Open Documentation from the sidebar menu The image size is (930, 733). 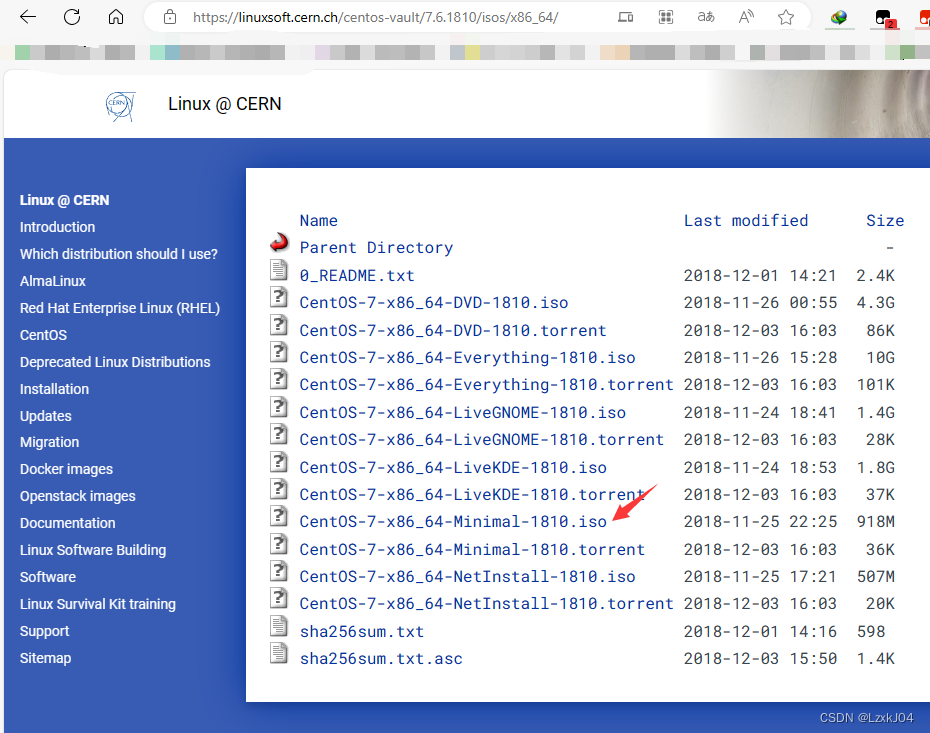[67, 522]
